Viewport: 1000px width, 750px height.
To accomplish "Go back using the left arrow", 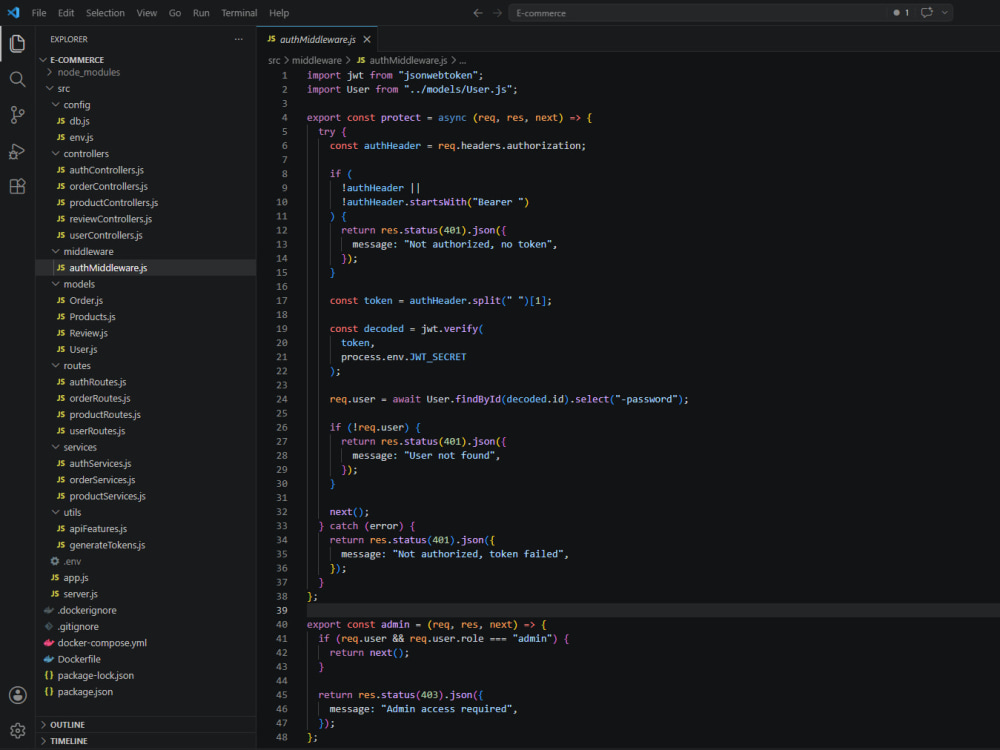I will [478, 13].
